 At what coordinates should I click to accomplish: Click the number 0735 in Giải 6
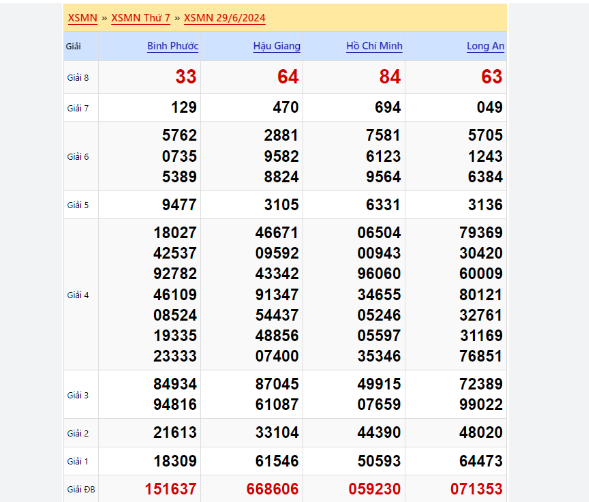point(180,156)
